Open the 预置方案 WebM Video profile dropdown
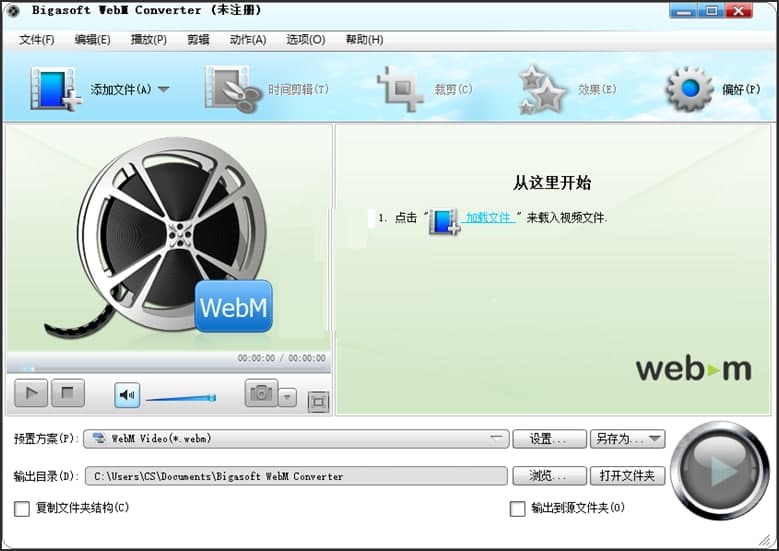The width and height of the screenshot is (779, 551). click(x=296, y=439)
